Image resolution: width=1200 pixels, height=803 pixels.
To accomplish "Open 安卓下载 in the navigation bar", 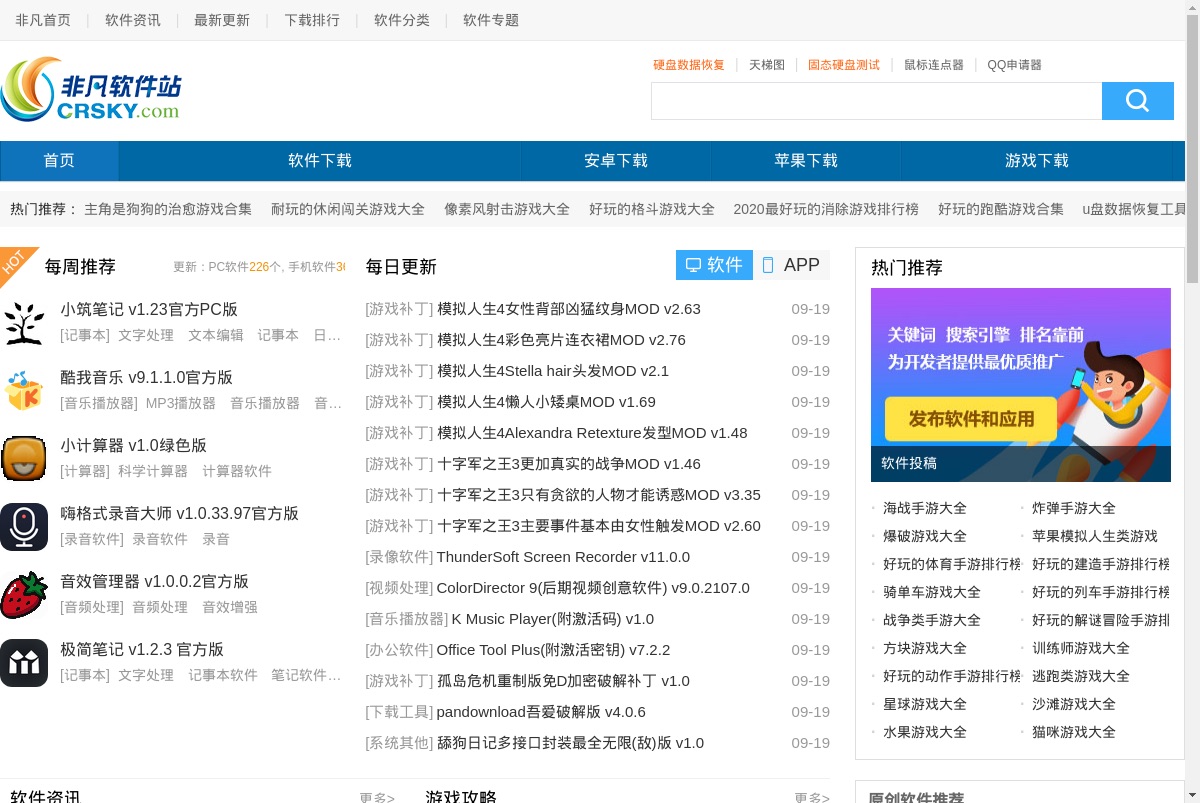I will click(616, 161).
